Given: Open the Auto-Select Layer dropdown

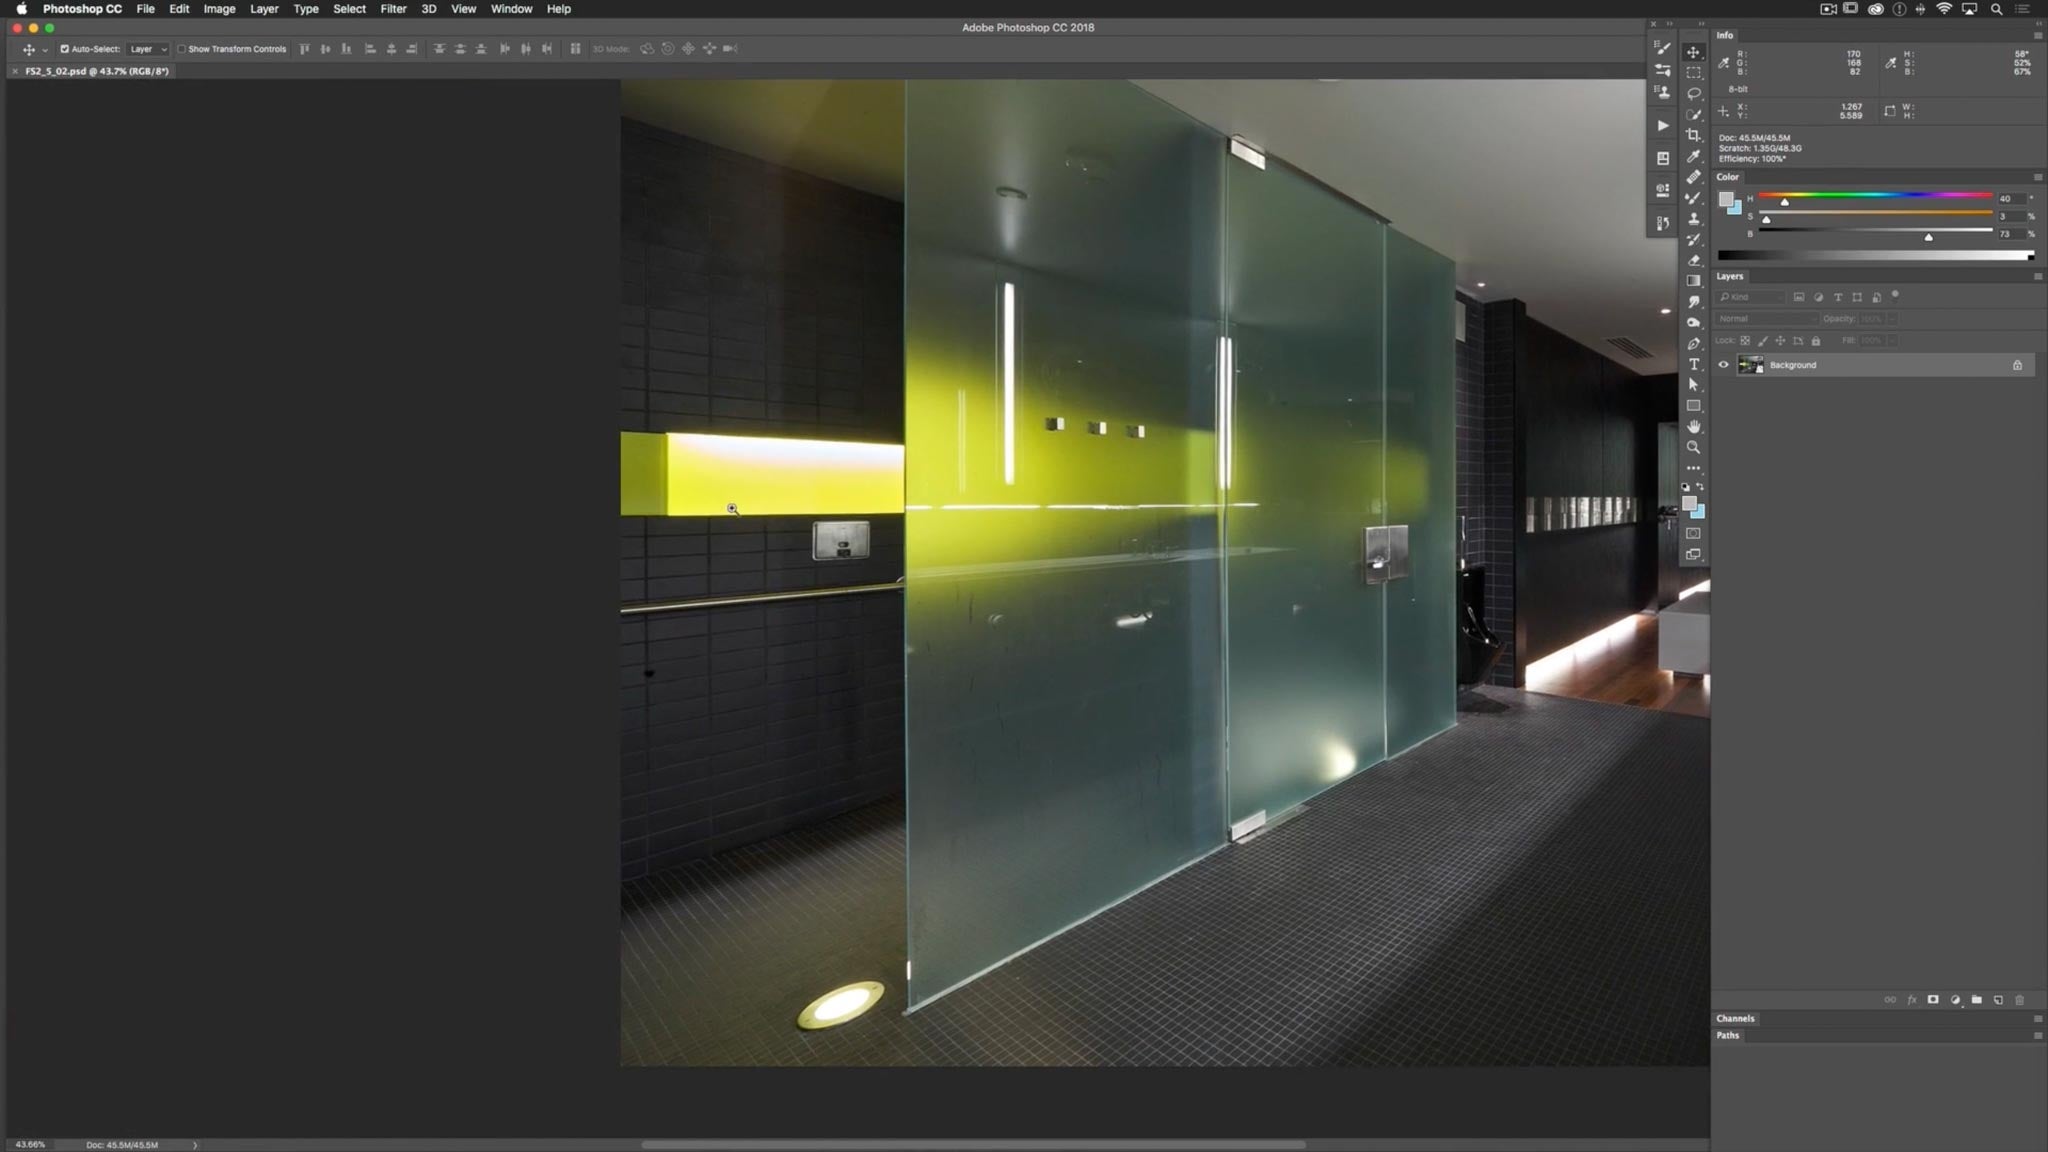Looking at the screenshot, I should pos(148,49).
